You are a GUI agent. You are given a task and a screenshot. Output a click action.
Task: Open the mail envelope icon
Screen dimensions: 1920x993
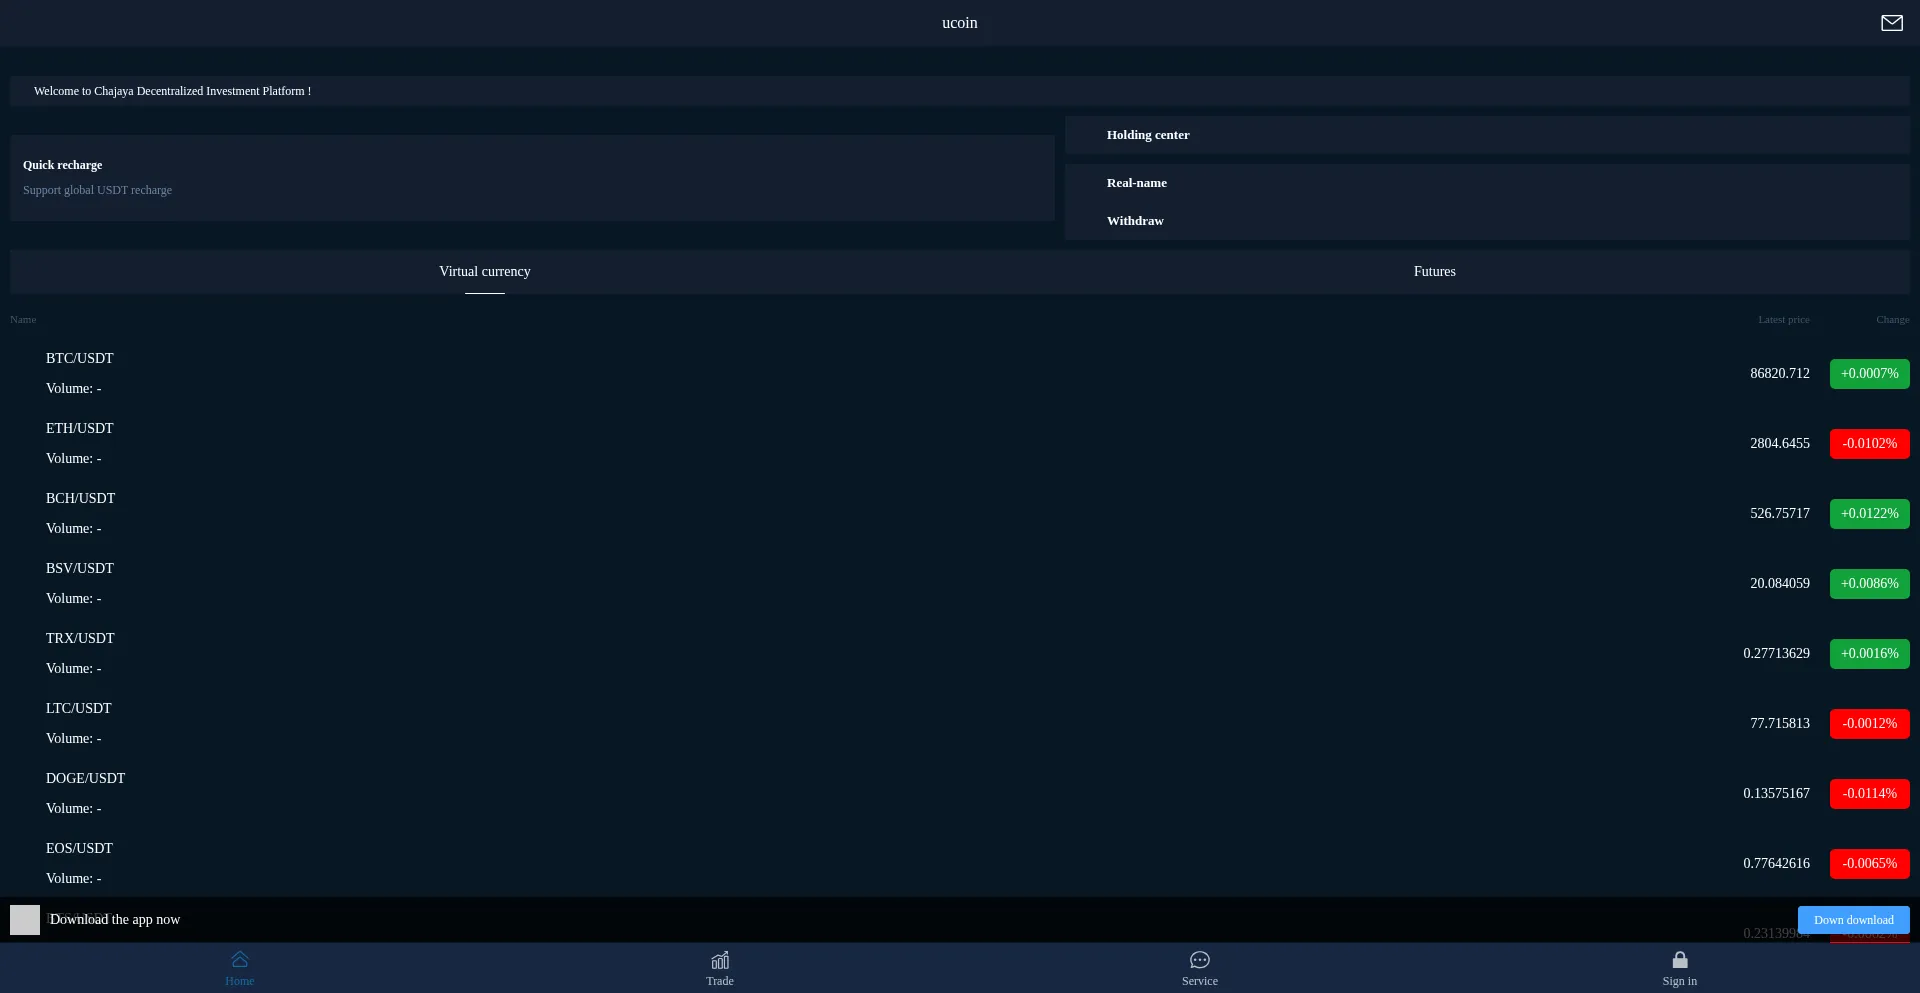click(x=1891, y=23)
